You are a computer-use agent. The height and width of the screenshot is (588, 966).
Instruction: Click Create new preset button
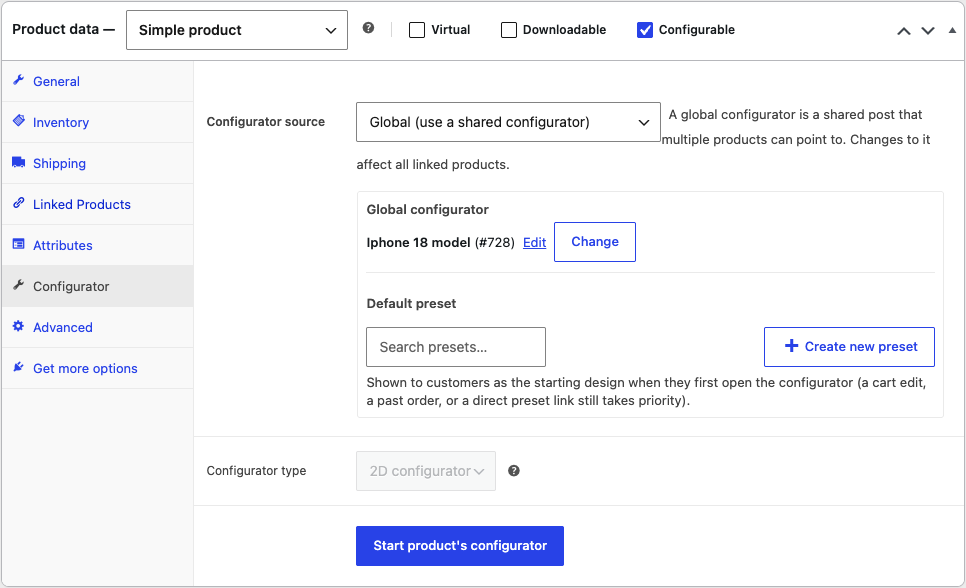[x=850, y=347]
